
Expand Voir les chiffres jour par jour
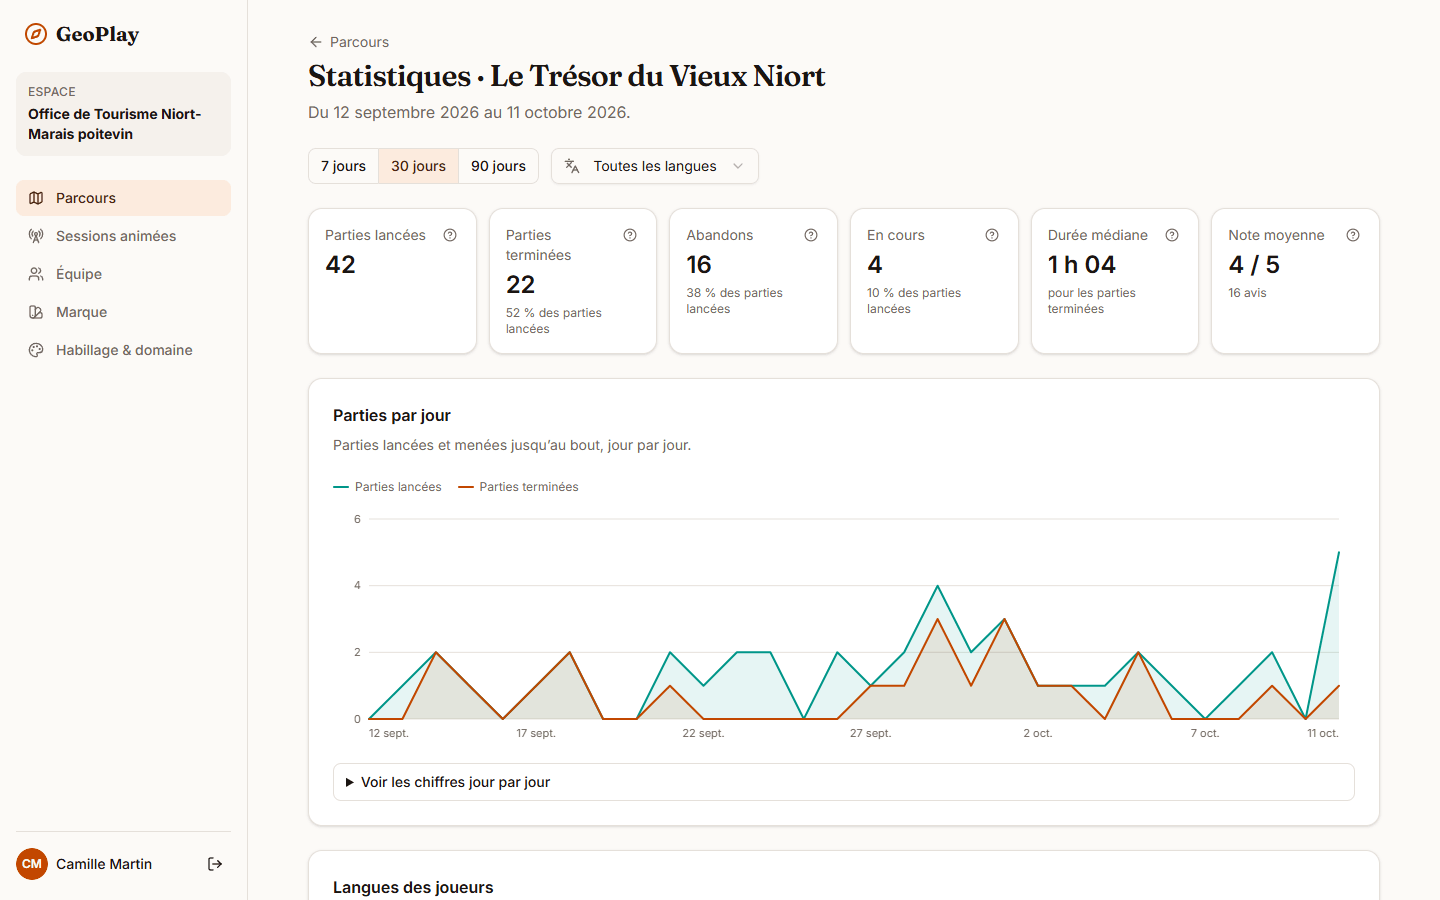(844, 782)
